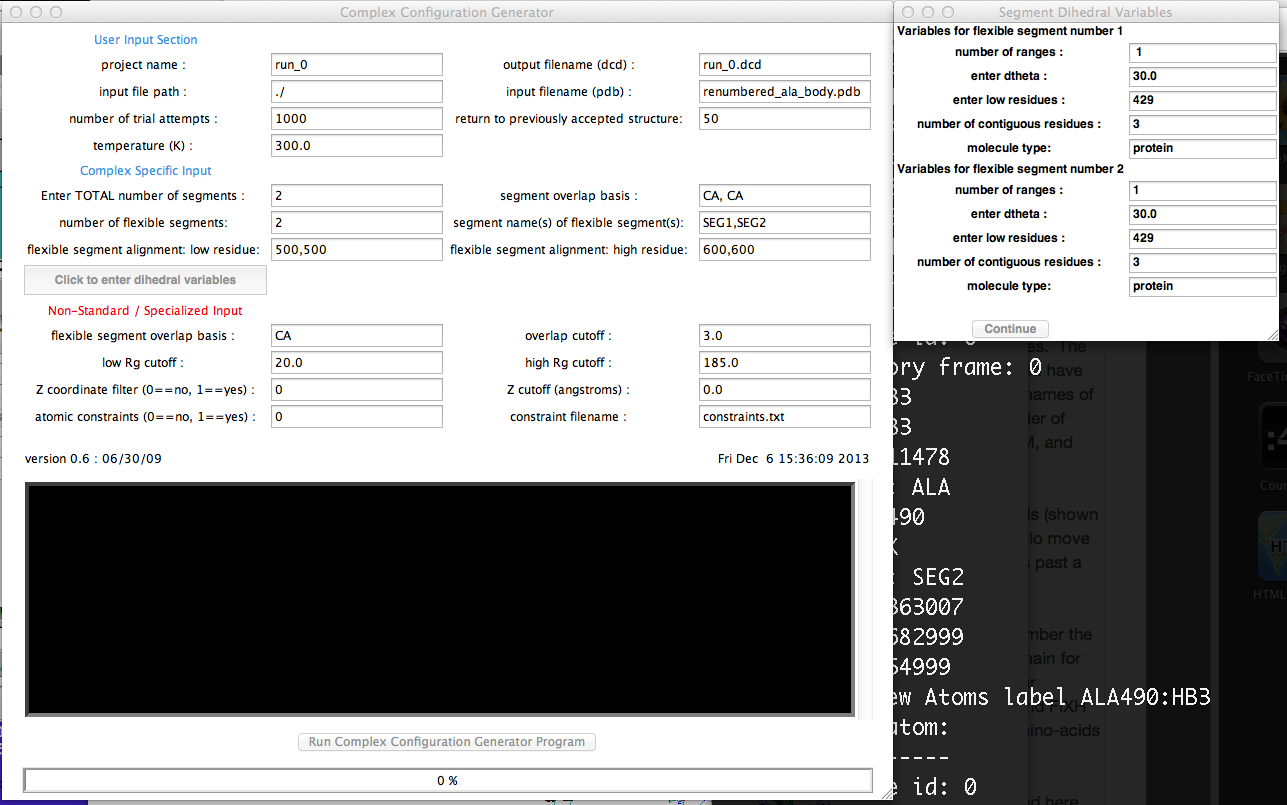Image resolution: width=1287 pixels, height=805 pixels.
Task: Click the input filename (pdb) field
Action: (784, 92)
